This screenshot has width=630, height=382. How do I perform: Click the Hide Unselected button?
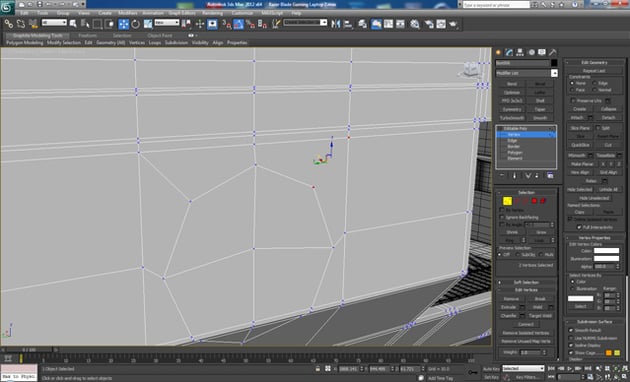point(594,198)
